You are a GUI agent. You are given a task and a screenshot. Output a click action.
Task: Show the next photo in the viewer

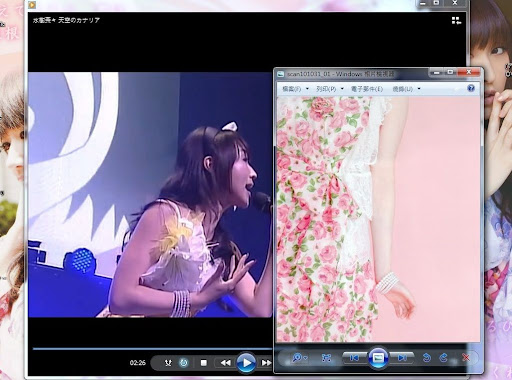401,358
